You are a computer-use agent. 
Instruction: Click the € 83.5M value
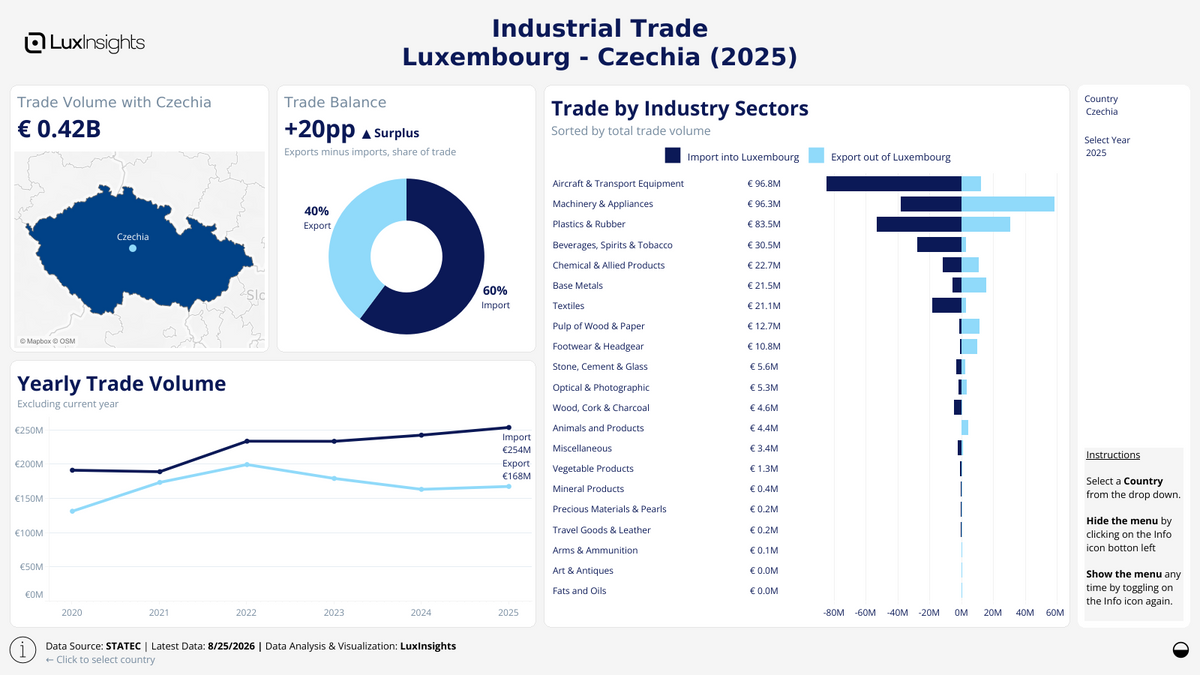pos(764,224)
